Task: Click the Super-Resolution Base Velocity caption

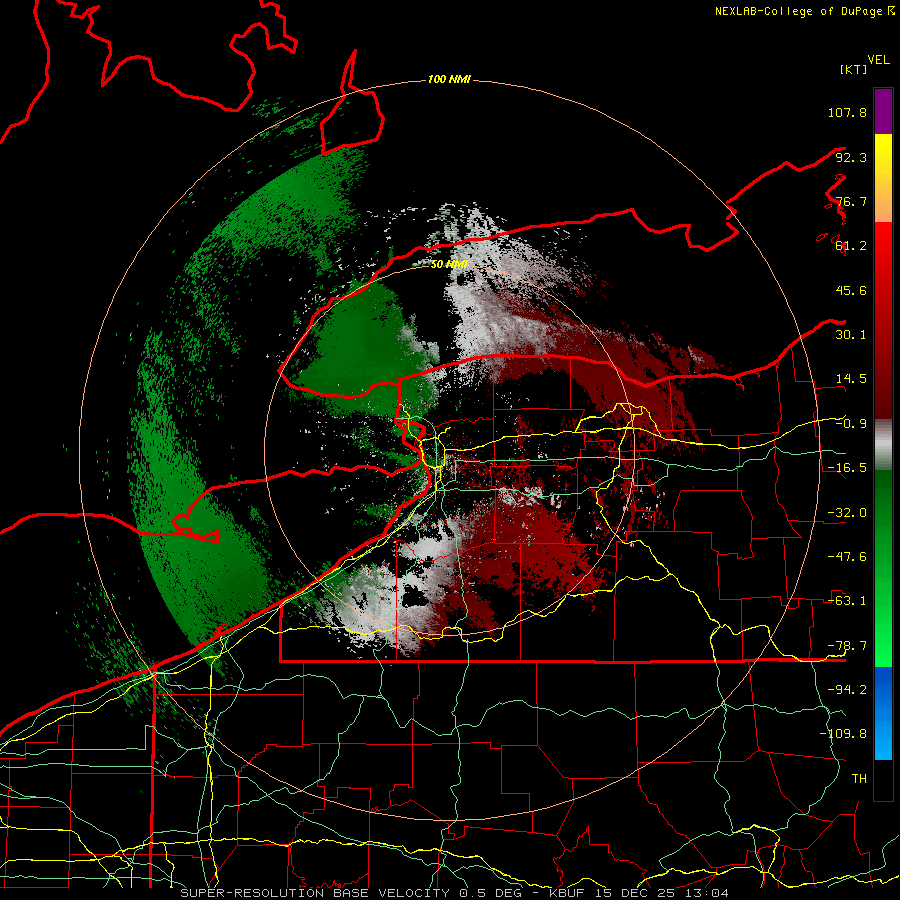Action: [x=455, y=893]
